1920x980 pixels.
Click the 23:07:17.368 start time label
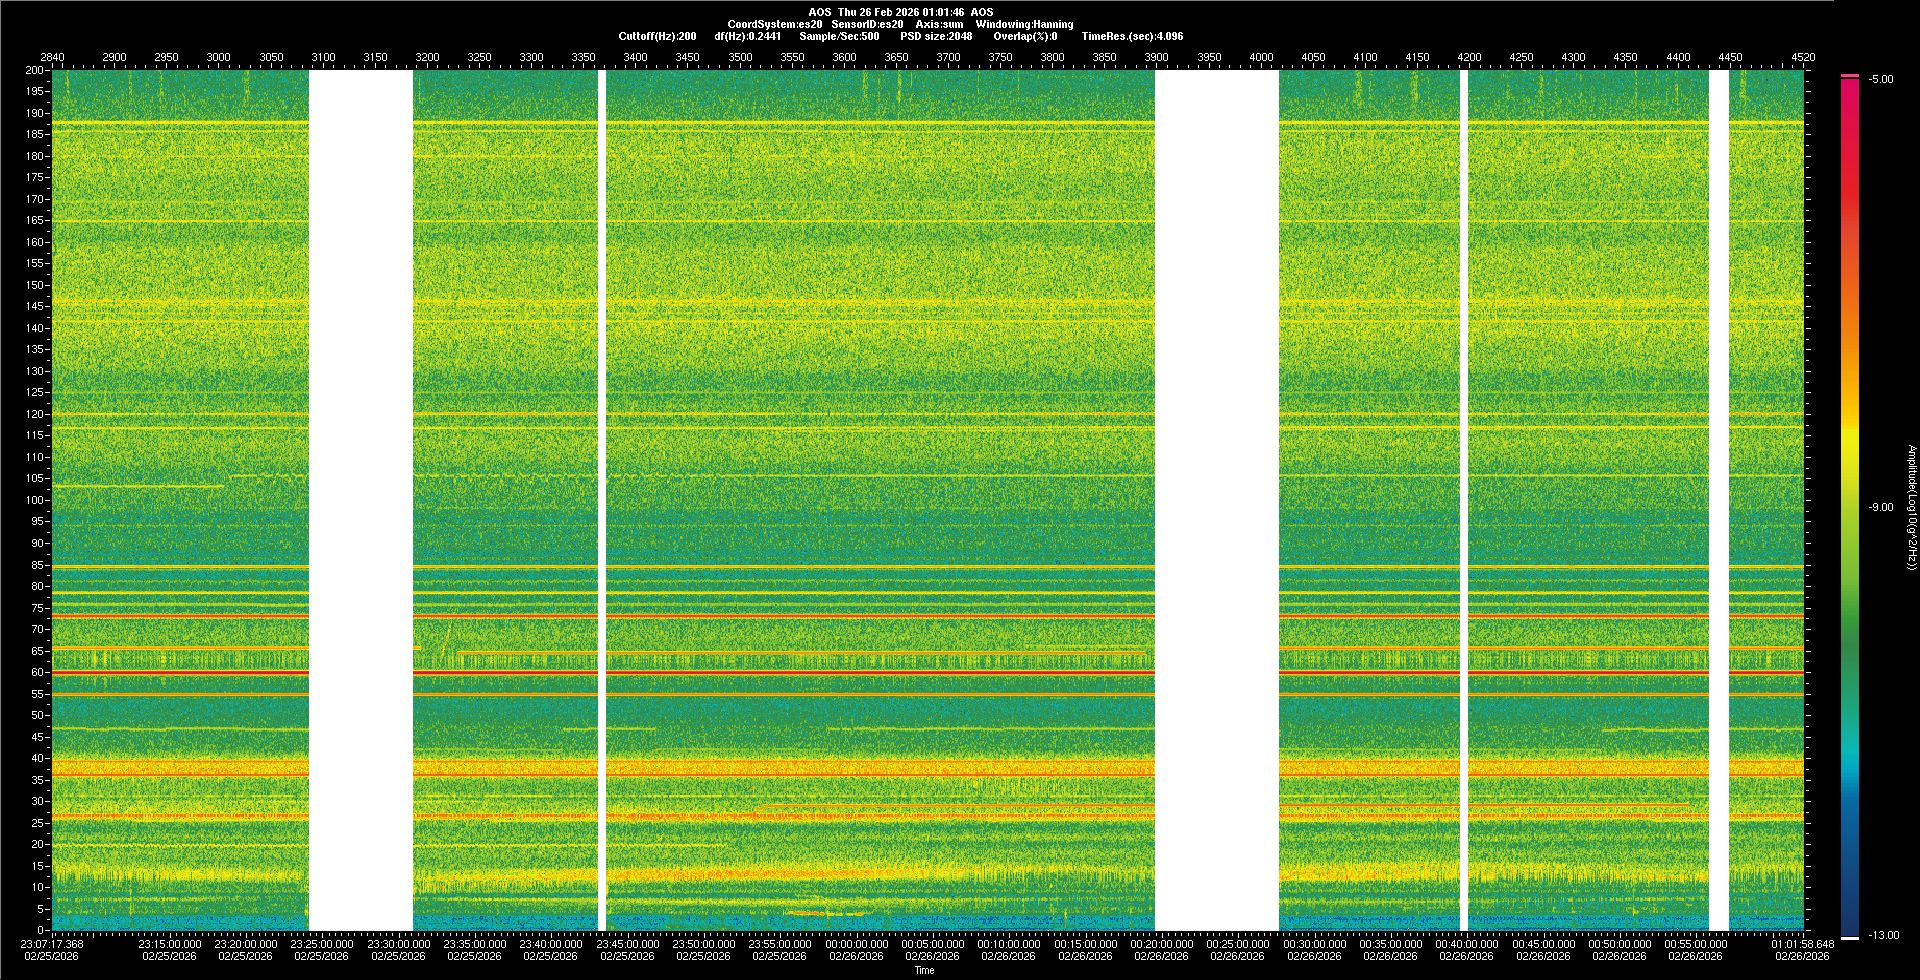point(53,943)
